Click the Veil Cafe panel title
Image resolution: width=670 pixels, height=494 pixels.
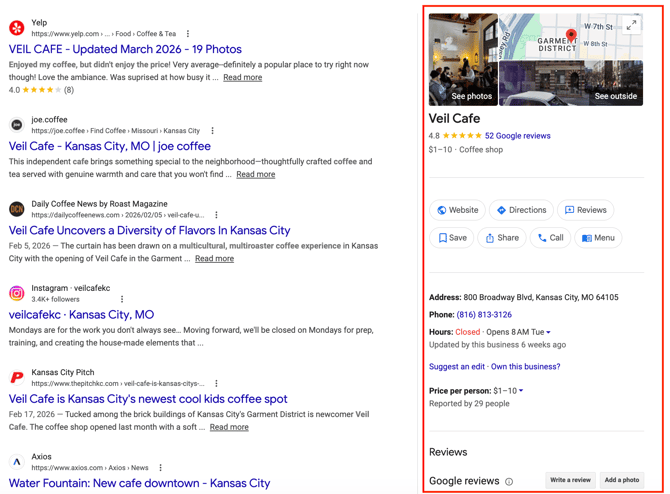[x=454, y=118]
